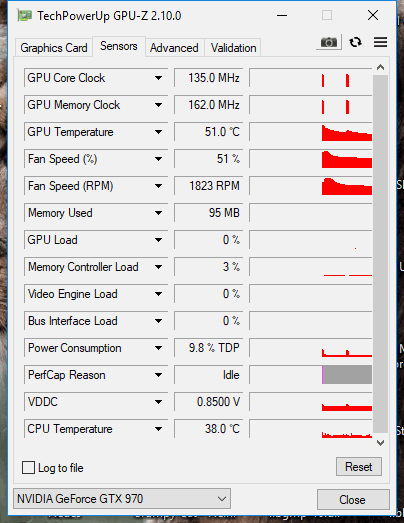Minimize the GPU-Z window
This screenshot has width=404, height=523.
pos(282,15)
